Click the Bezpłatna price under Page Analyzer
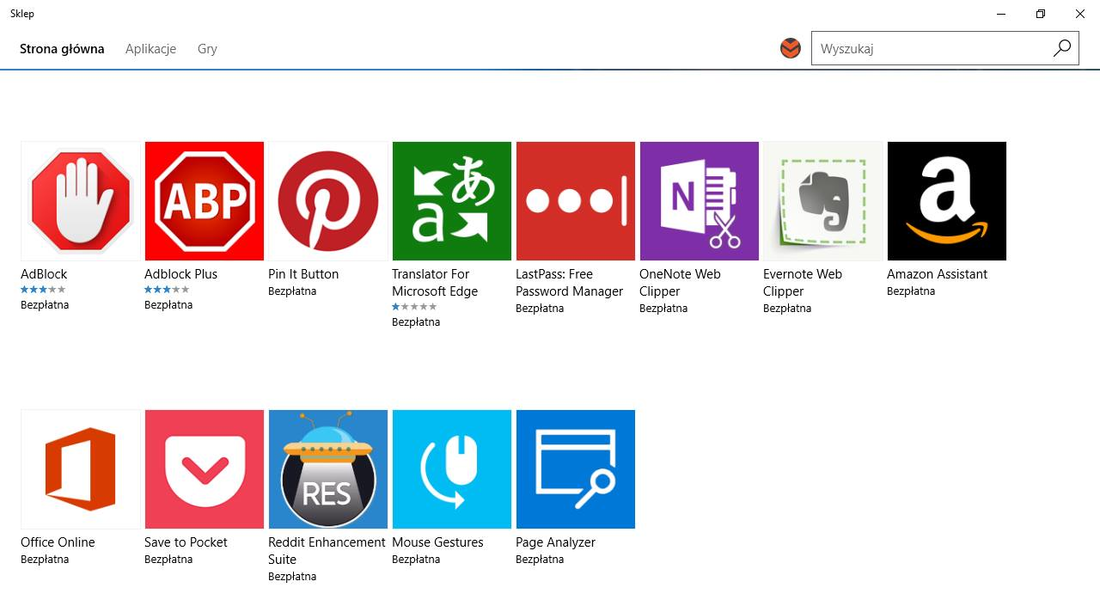This screenshot has height=606, width=1100. [x=539, y=559]
